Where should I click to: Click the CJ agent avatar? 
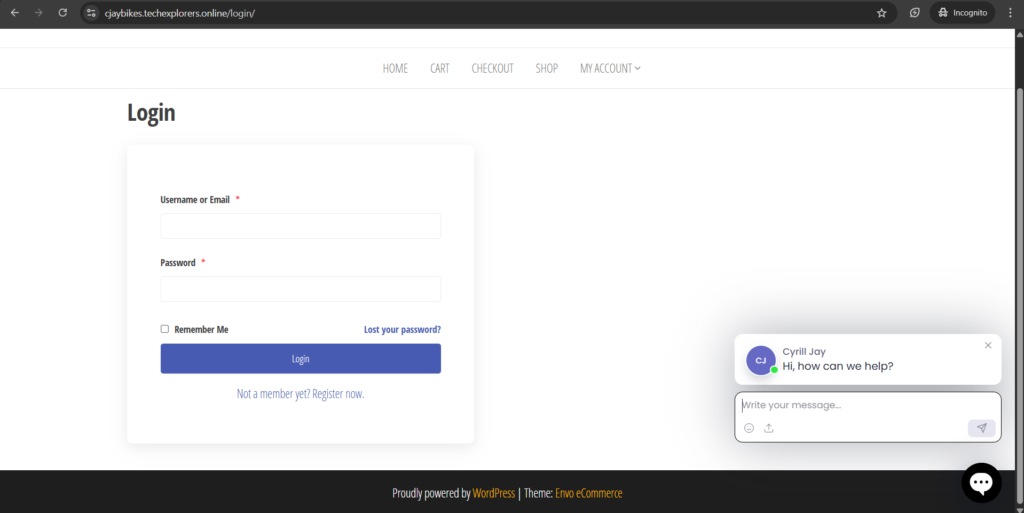point(761,360)
